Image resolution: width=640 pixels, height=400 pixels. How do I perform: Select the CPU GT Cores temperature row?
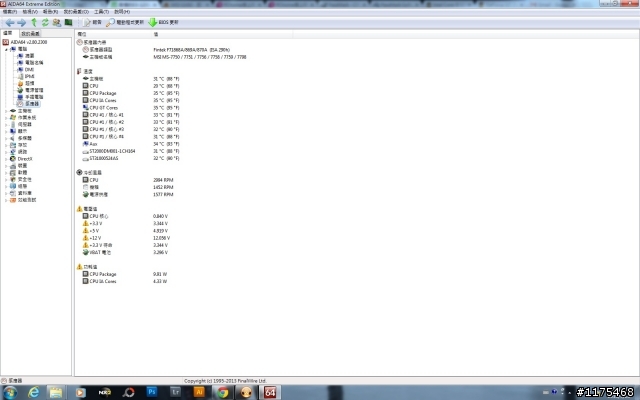coord(131,108)
